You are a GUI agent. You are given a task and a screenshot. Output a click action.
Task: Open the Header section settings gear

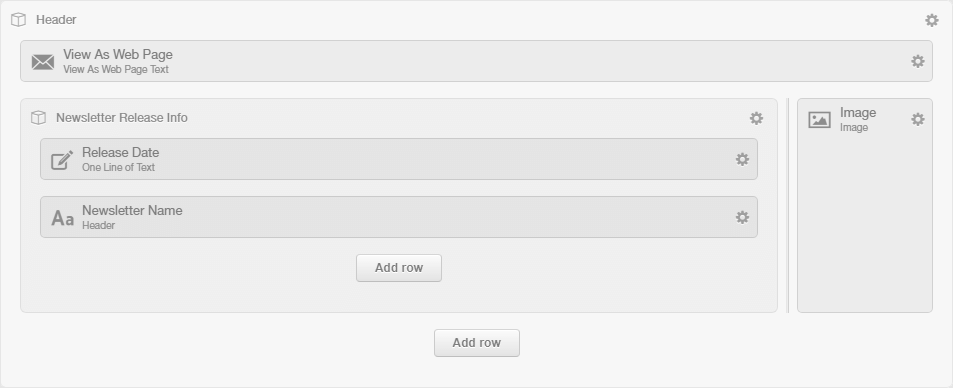click(x=932, y=20)
